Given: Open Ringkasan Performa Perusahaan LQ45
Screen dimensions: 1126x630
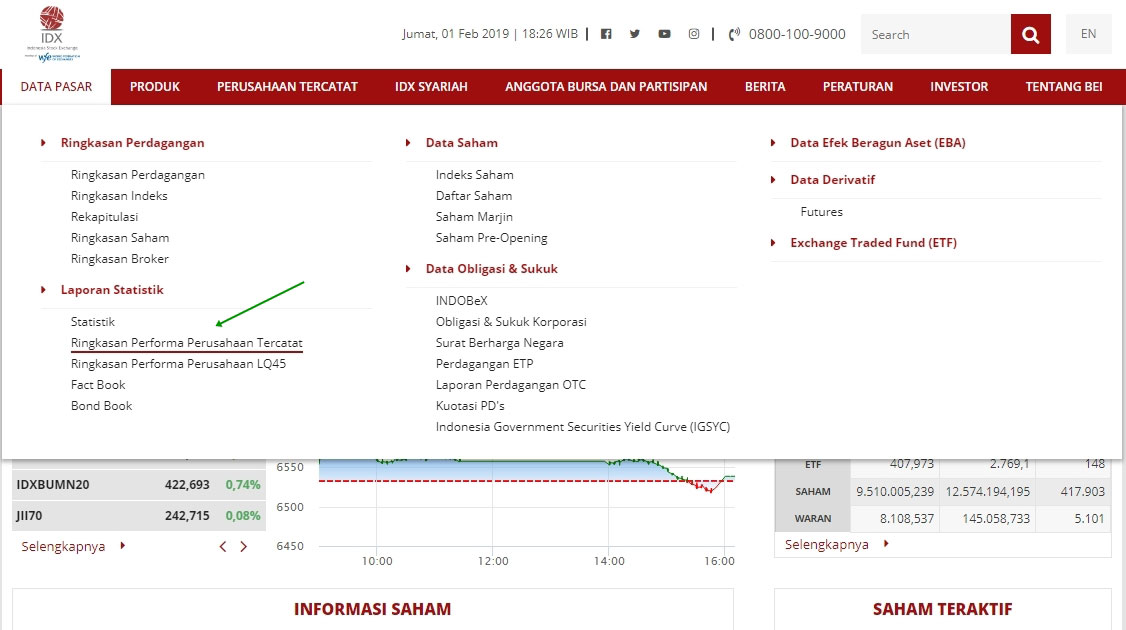Looking at the screenshot, I should point(178,363).
